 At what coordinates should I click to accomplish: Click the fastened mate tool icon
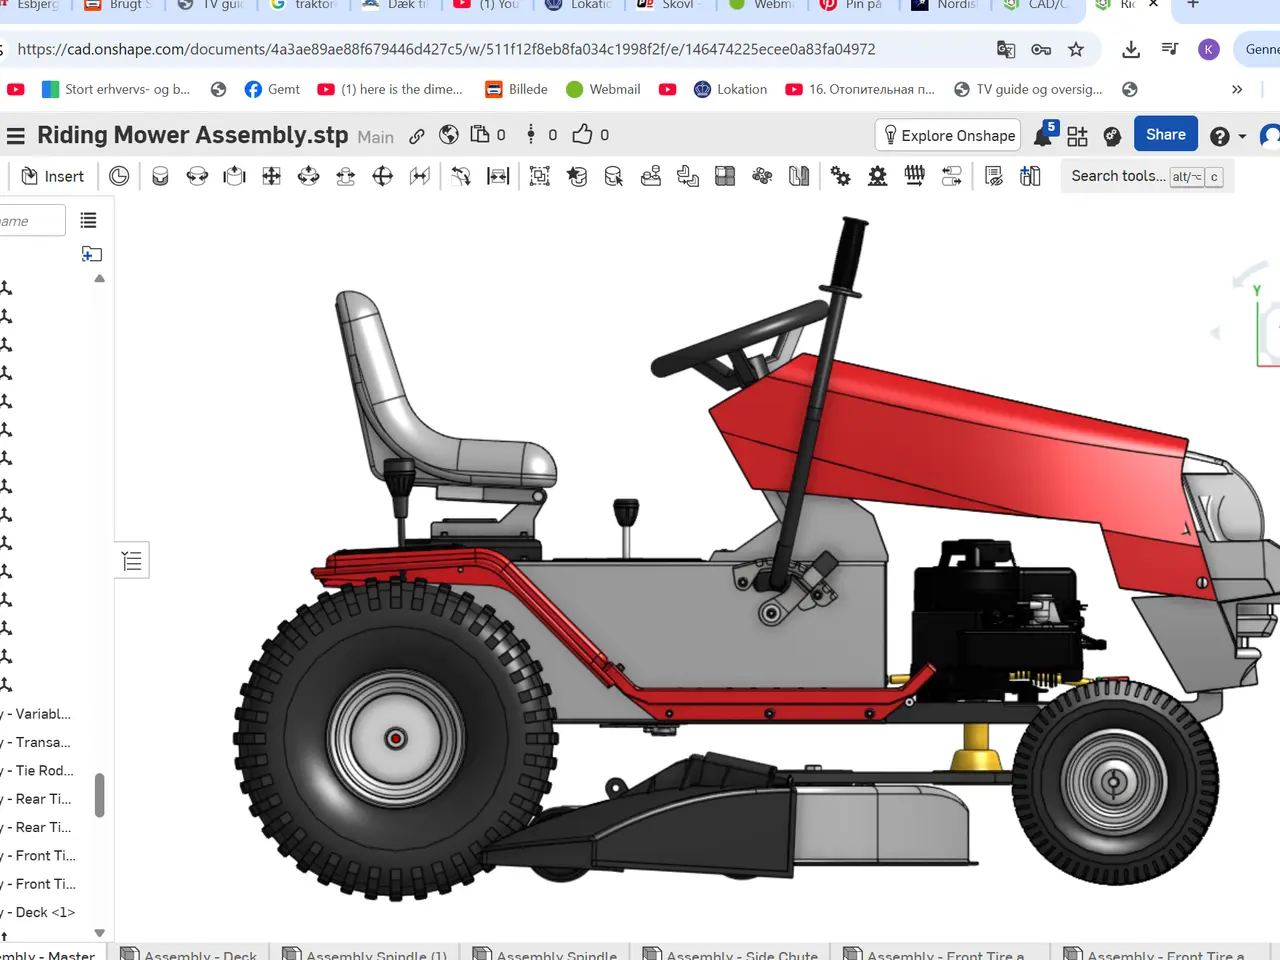160,176
